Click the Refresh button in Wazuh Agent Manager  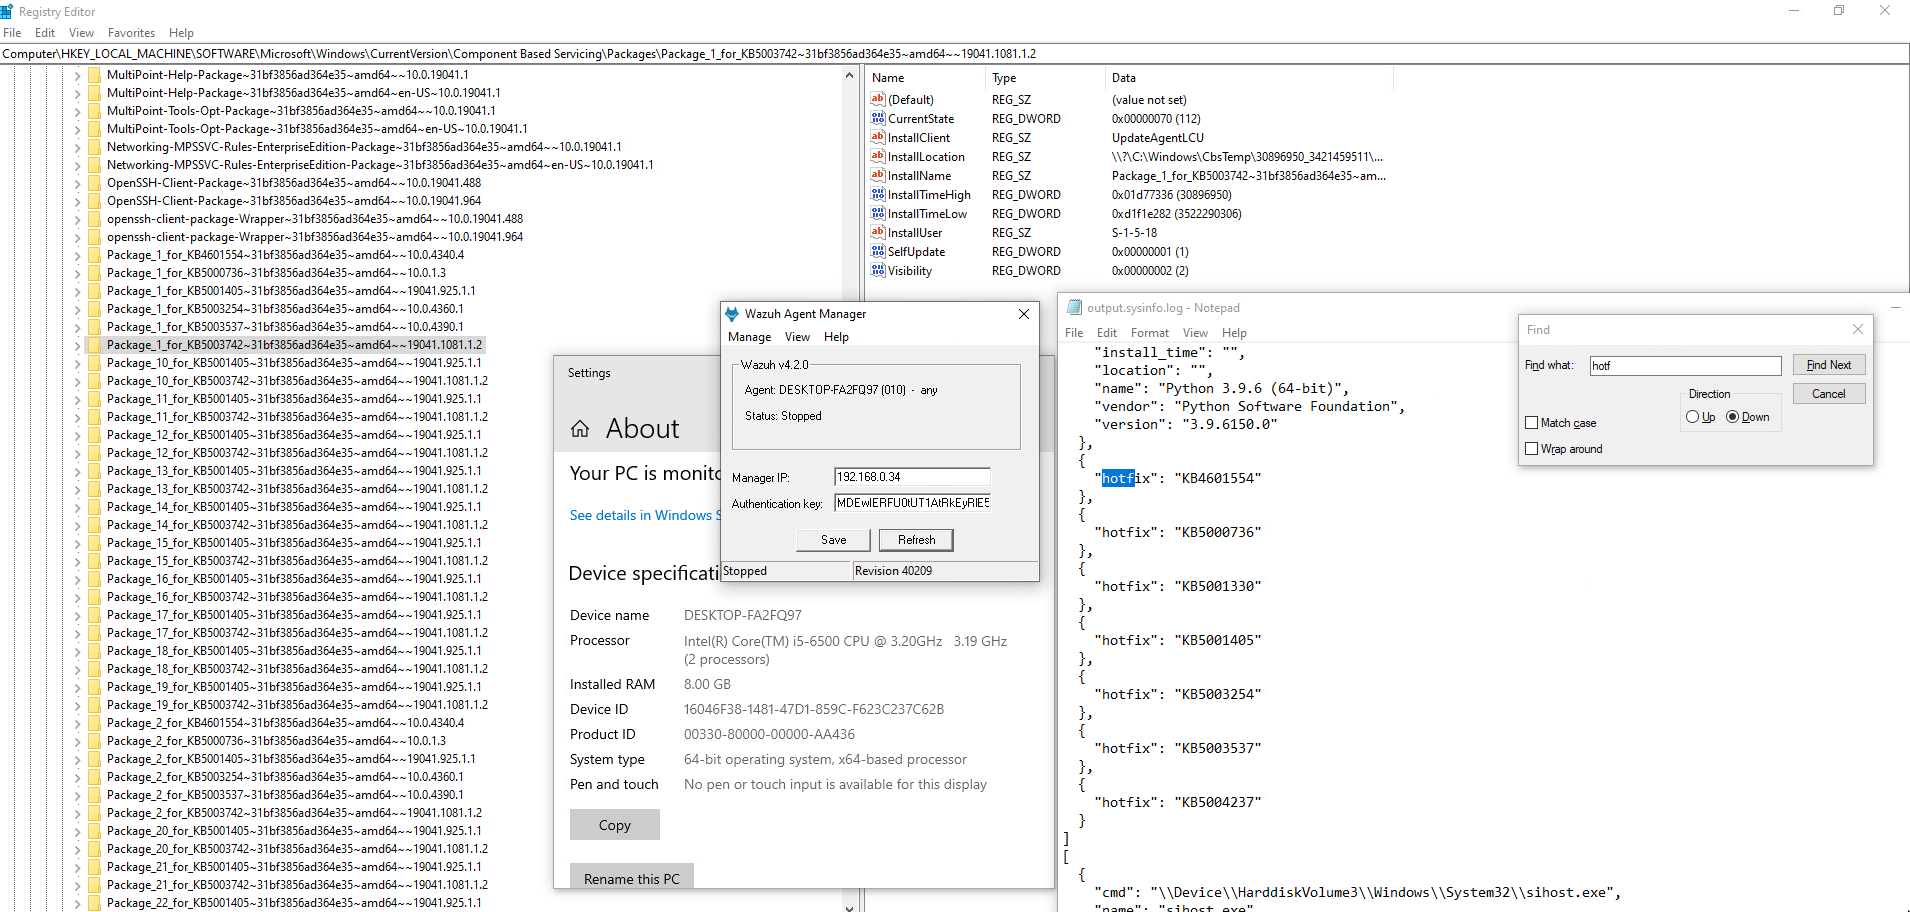pos(915,539)
